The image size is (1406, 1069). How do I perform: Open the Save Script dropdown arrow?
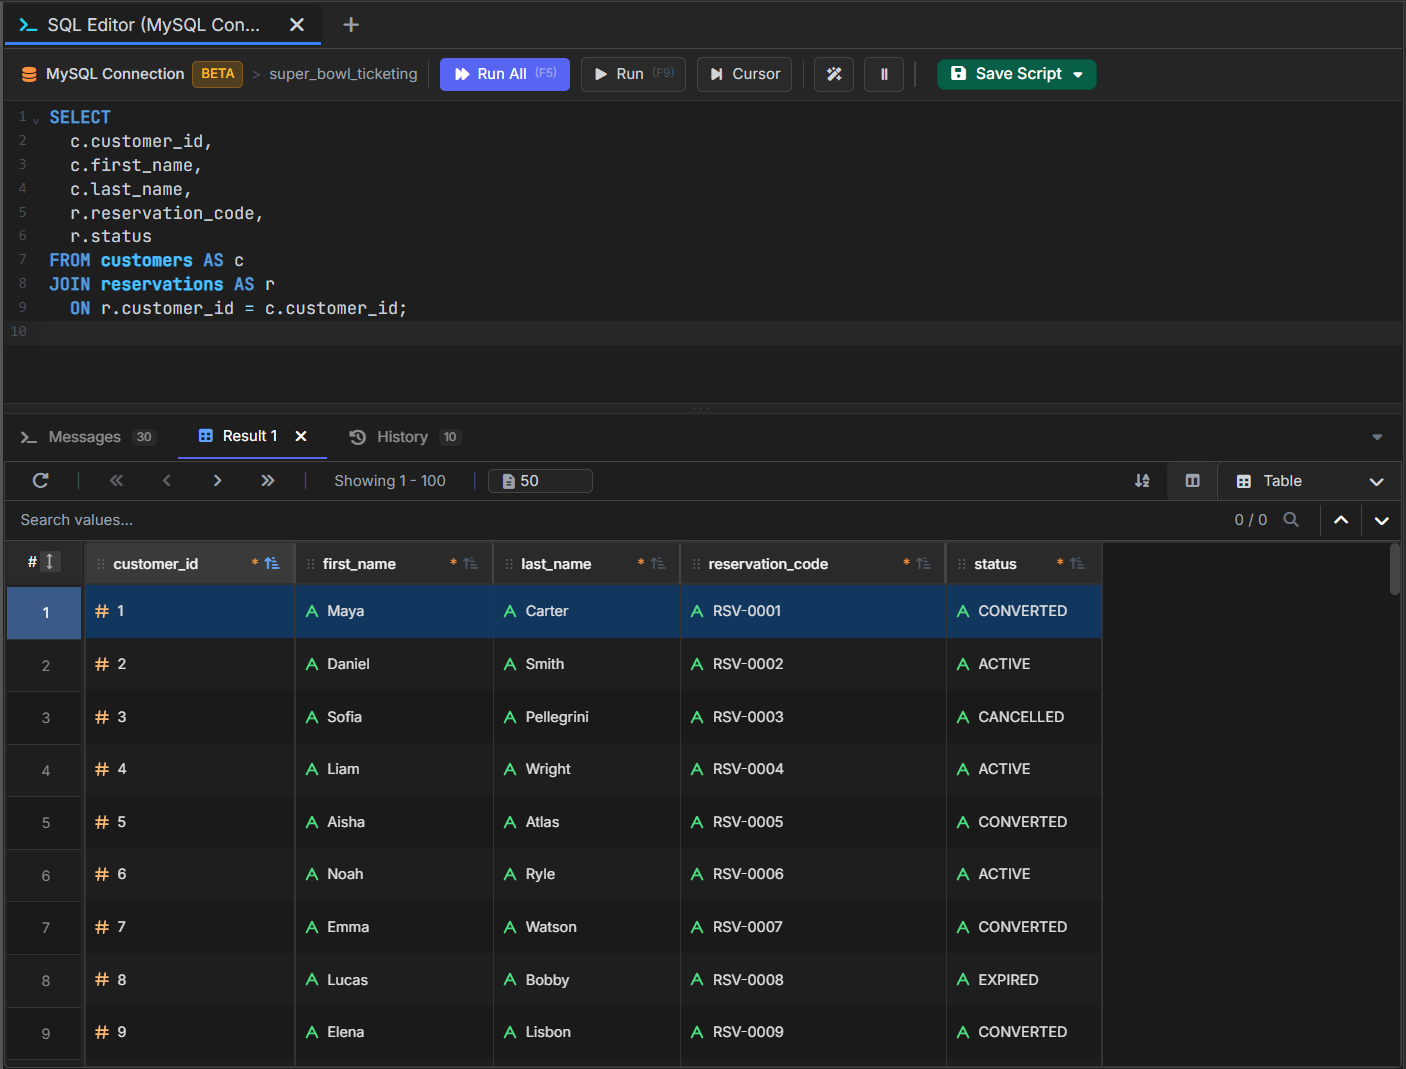tap(1078, 75)
